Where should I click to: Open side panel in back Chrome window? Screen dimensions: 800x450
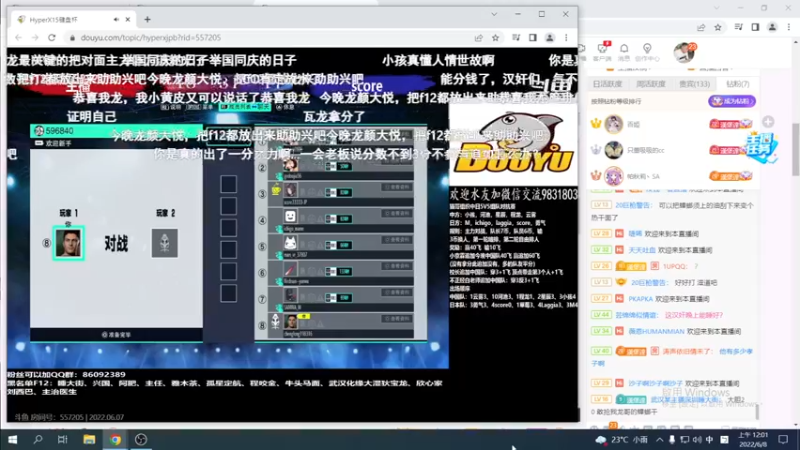click(755, 27)
